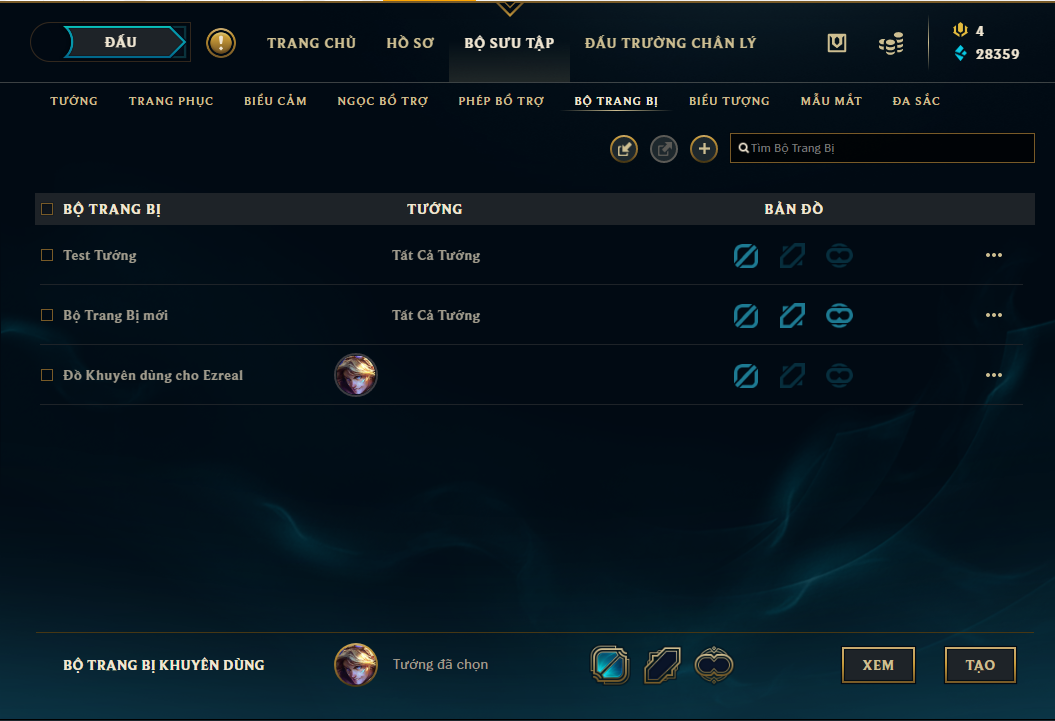This screenshot has height=721, width=1055.
Task: Open options menu for Bộ Trang Bị mới
Action: click(x=994, y=315)
